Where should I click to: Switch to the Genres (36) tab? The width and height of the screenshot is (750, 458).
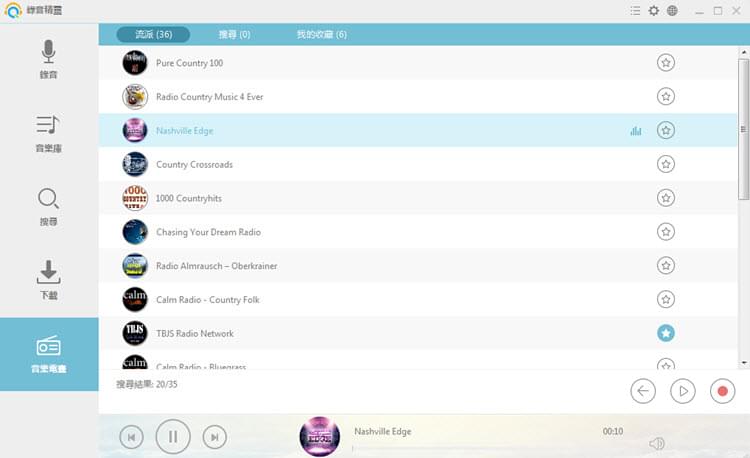point(153,34)
